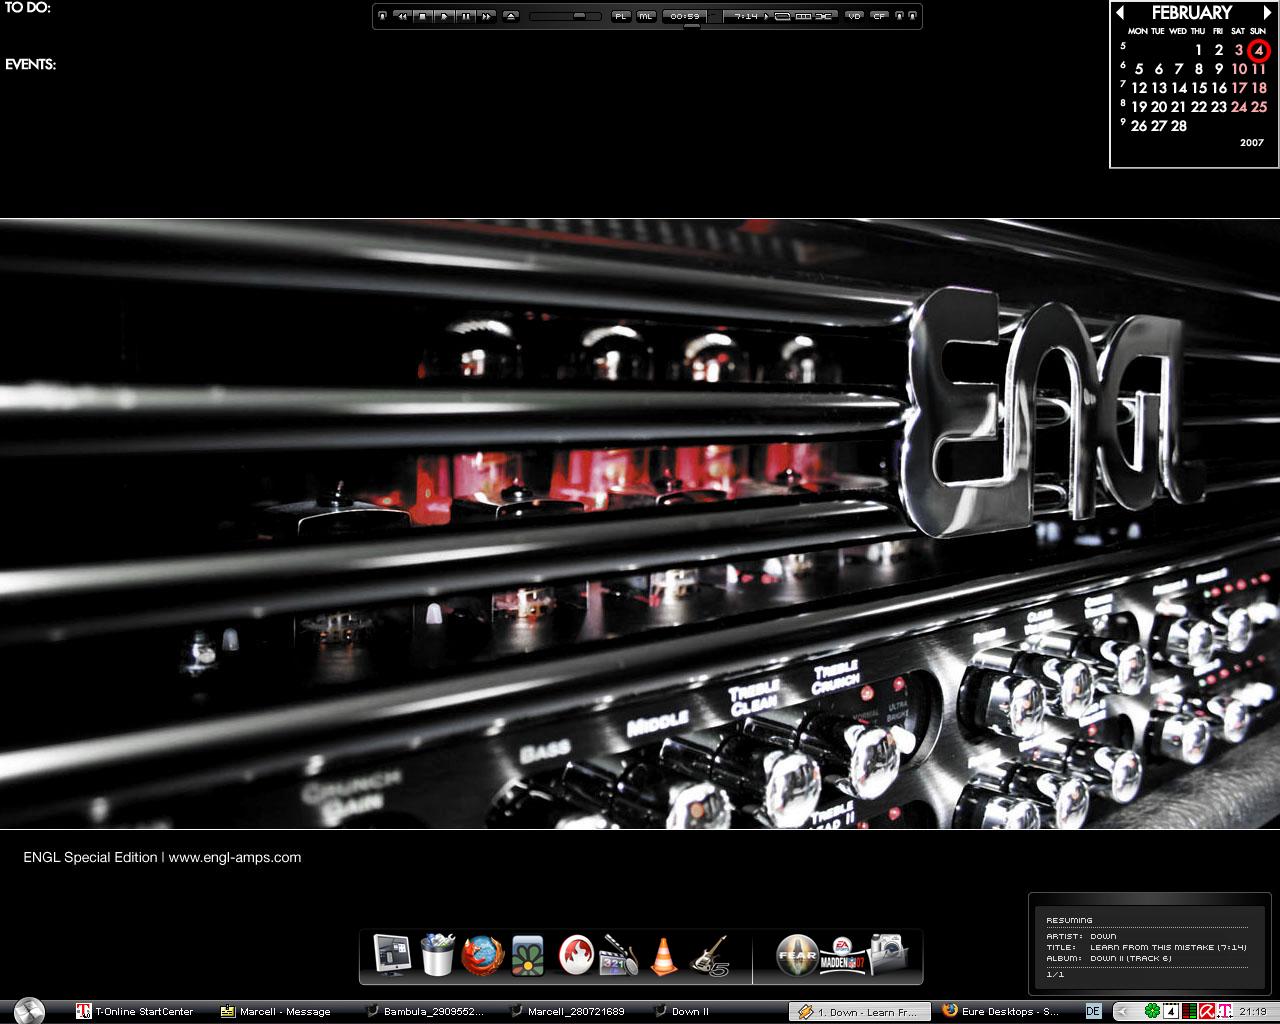Launch the F.E.A.R. game icon
Viewport: 1280px width, 1024px height.
pyautogui.click(x=797, y=955)
